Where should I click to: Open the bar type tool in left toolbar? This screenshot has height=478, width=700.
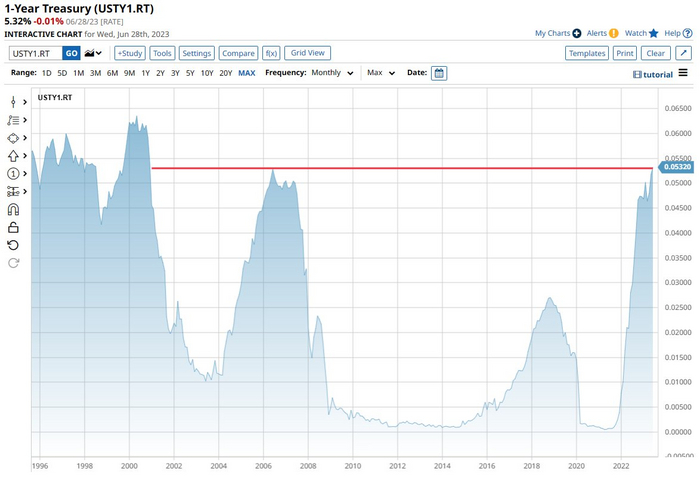(x=13, y=102)
